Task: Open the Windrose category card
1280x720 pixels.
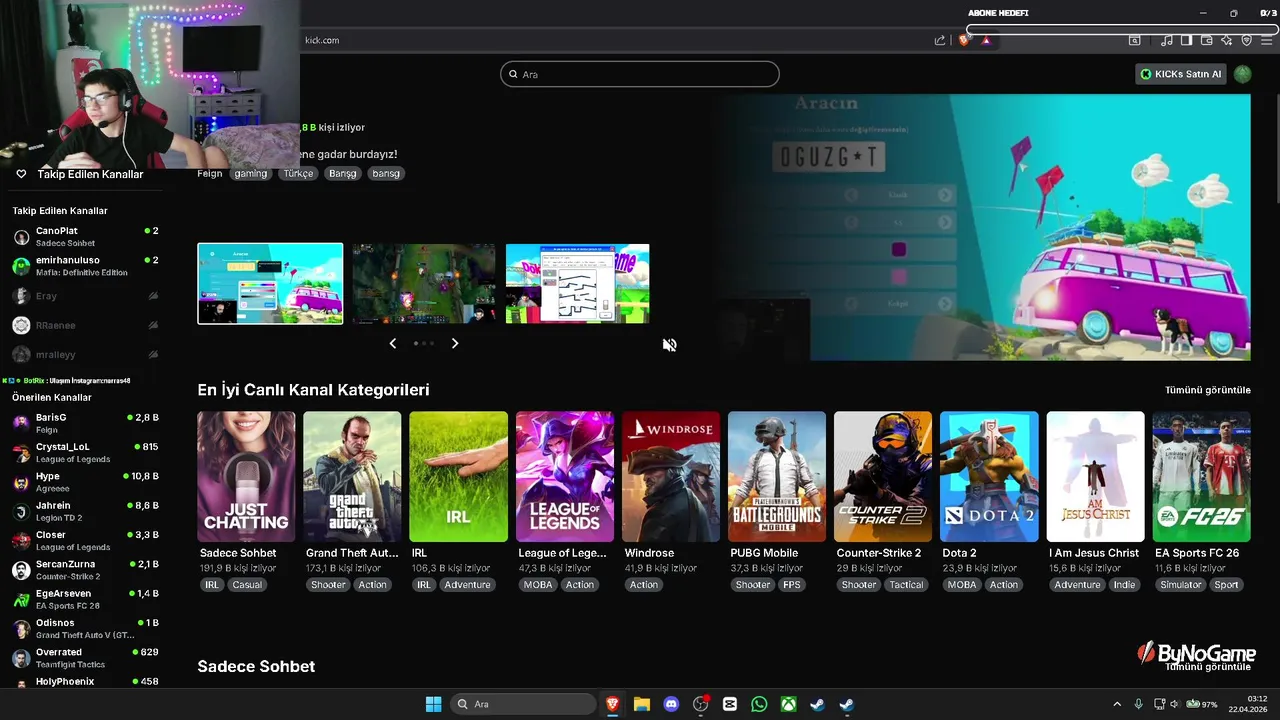Action: click(x=671, y=477)
